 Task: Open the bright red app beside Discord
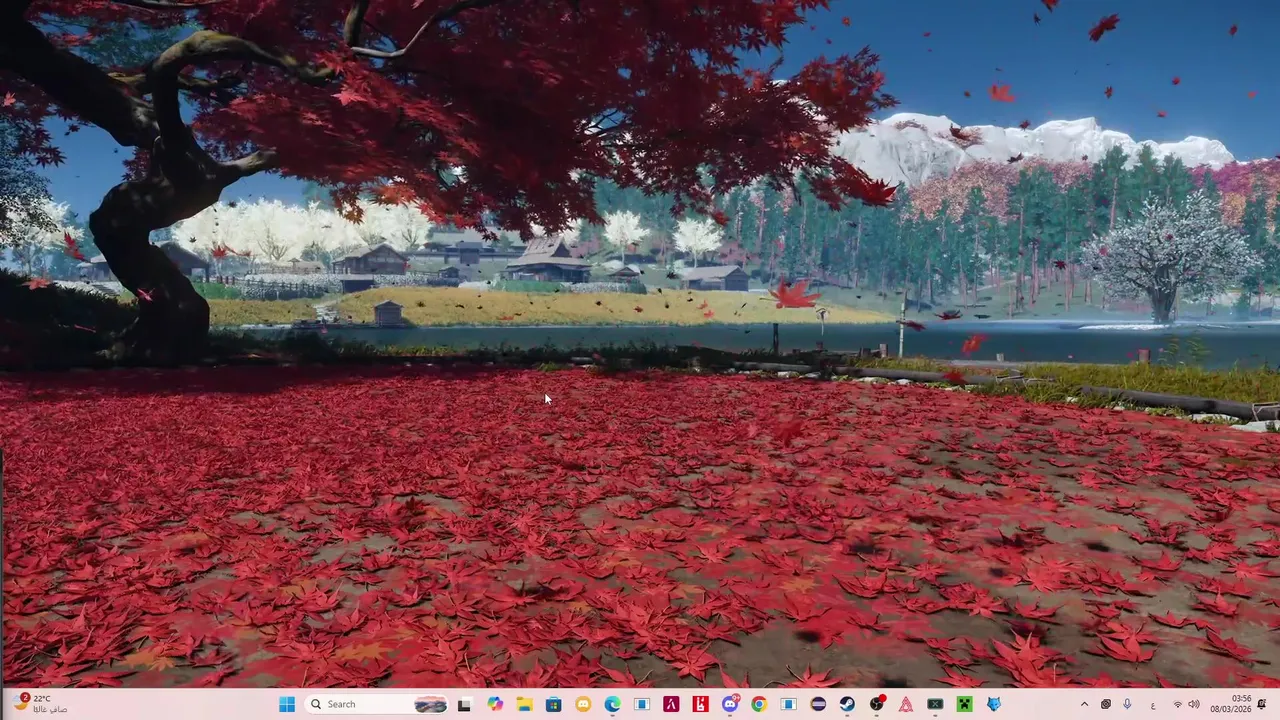pos(700,704)
